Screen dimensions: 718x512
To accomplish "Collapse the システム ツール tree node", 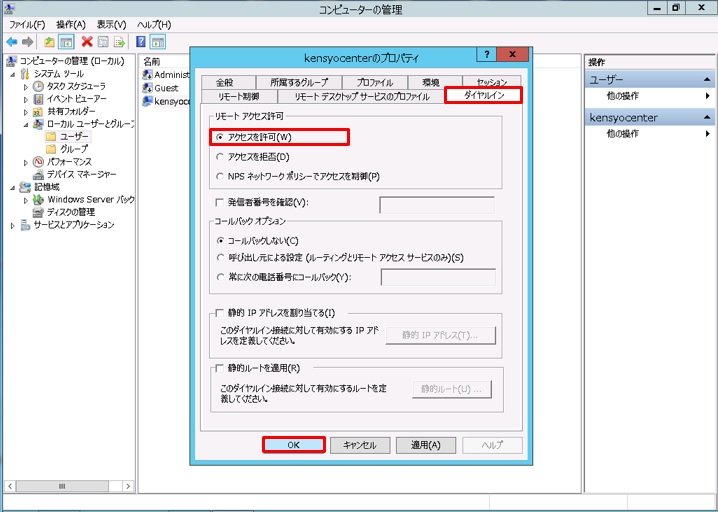I will 13,74.
